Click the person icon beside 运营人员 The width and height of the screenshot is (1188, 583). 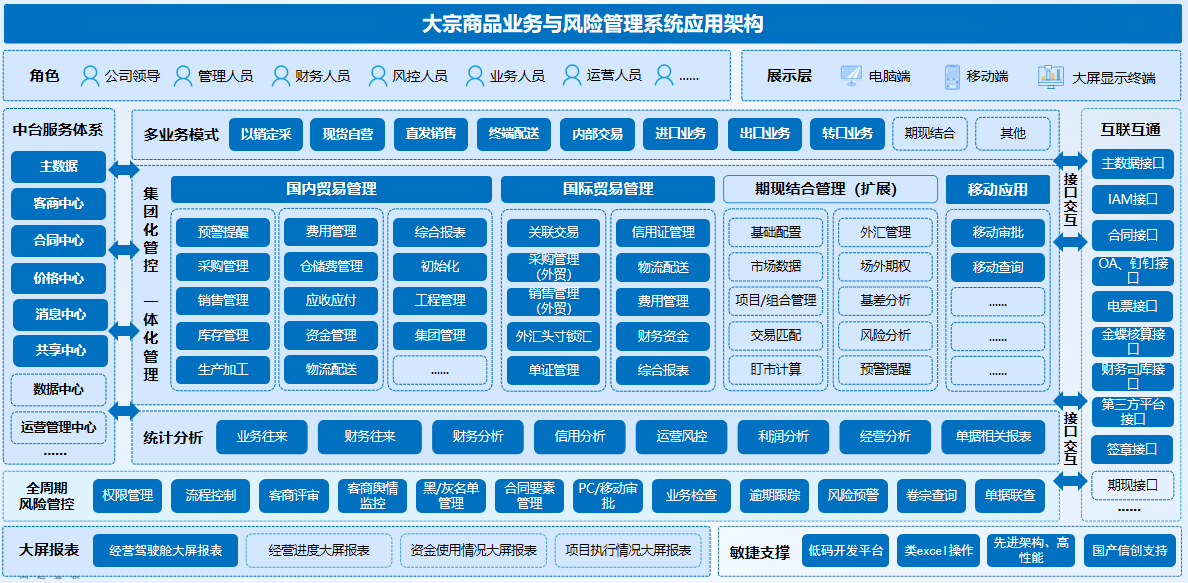572,75
